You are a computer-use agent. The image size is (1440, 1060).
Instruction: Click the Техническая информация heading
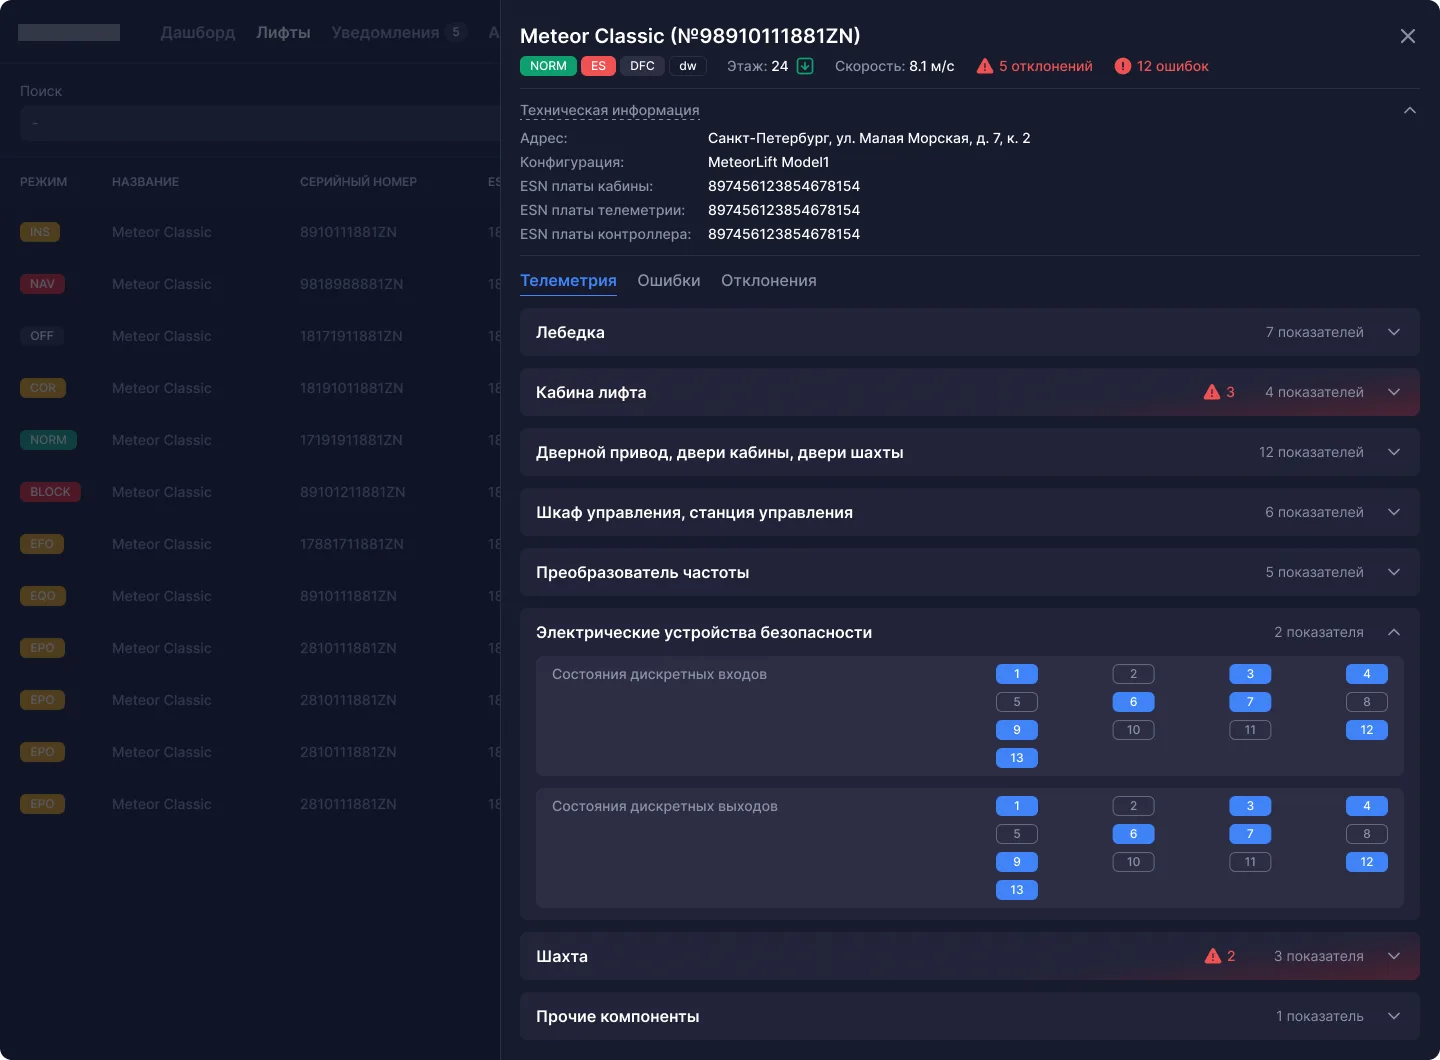point(610,110)
